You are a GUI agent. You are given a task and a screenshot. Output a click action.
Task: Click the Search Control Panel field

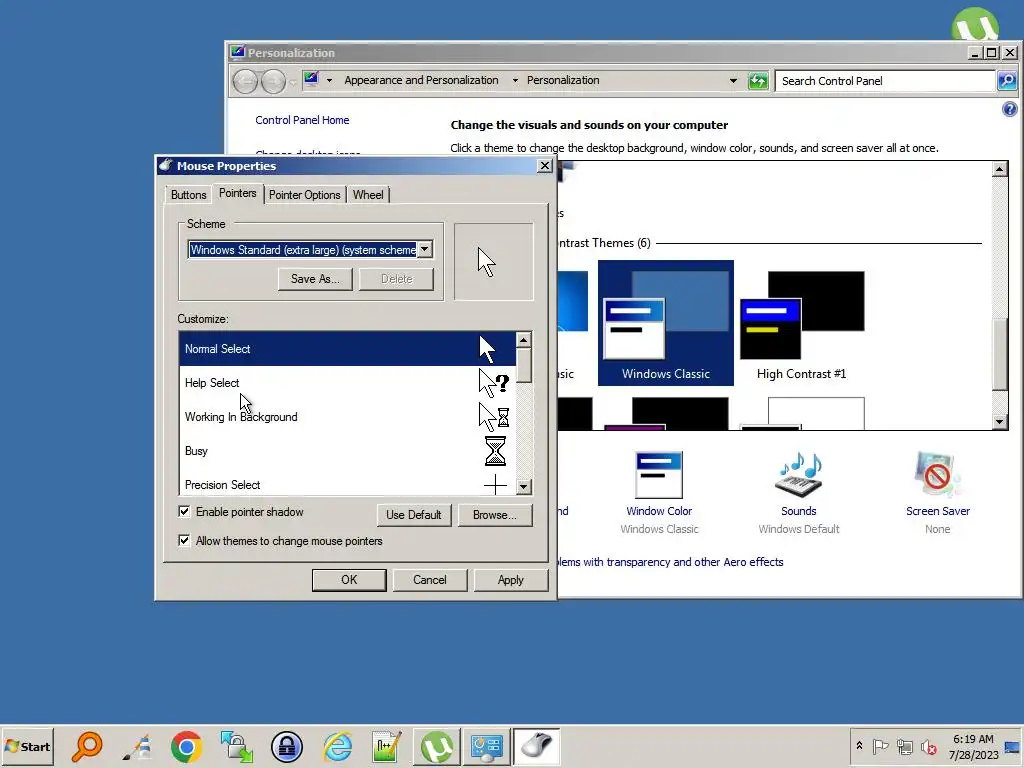click(x=886, y=81)
